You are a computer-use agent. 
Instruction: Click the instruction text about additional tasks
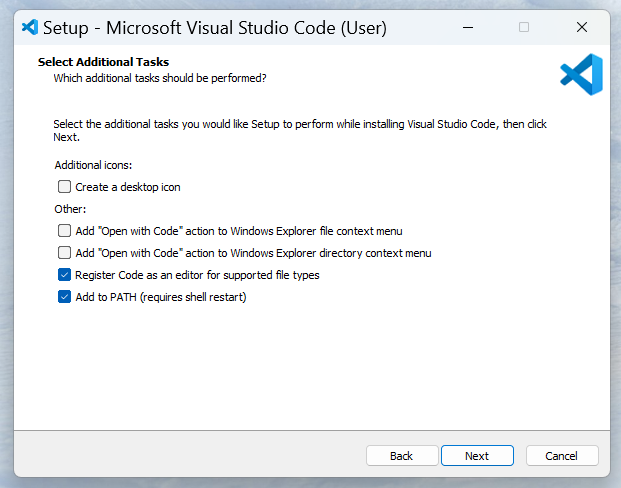tap(300, 130)
